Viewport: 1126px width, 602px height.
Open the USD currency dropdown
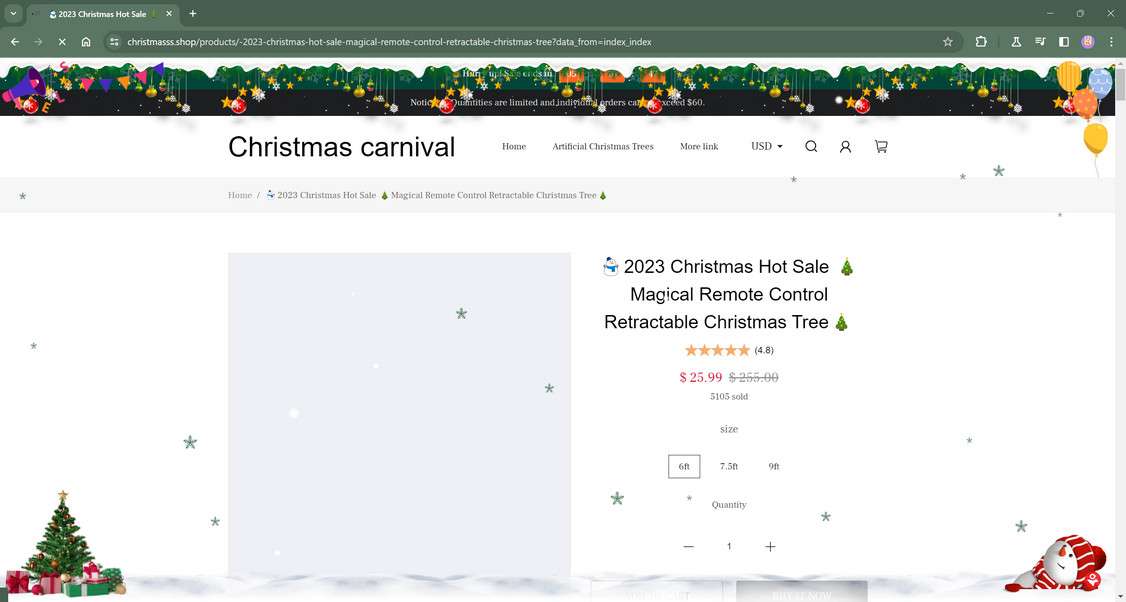tap(766, 146)
